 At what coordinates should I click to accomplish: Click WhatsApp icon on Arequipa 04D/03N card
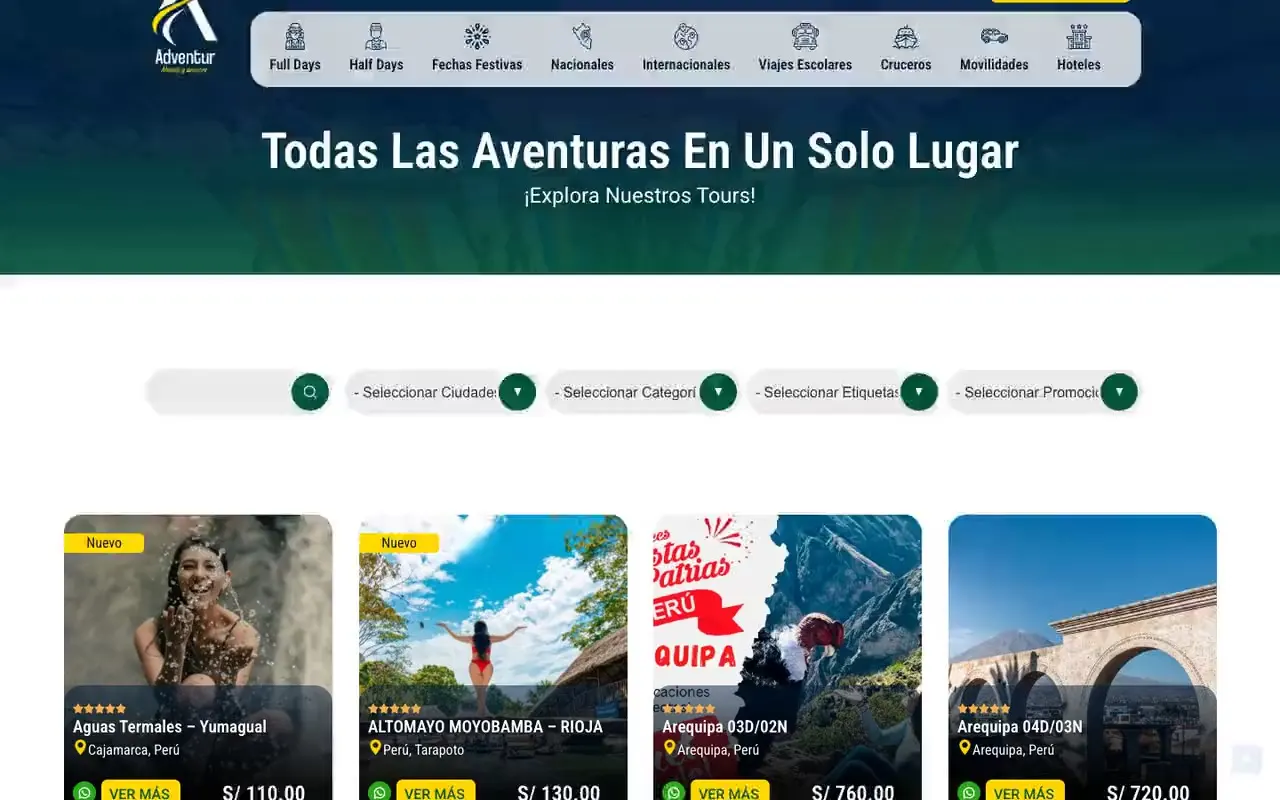click(x=969, y=792)
